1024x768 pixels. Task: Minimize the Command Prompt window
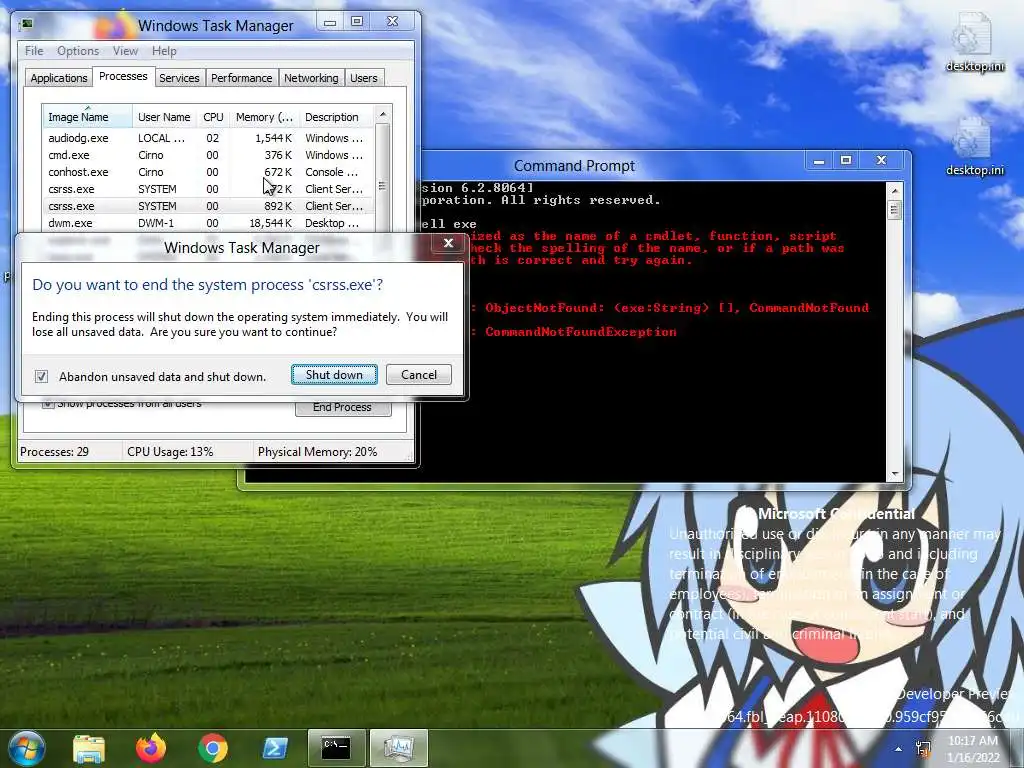pyautogui.click(x=819, y=160)
